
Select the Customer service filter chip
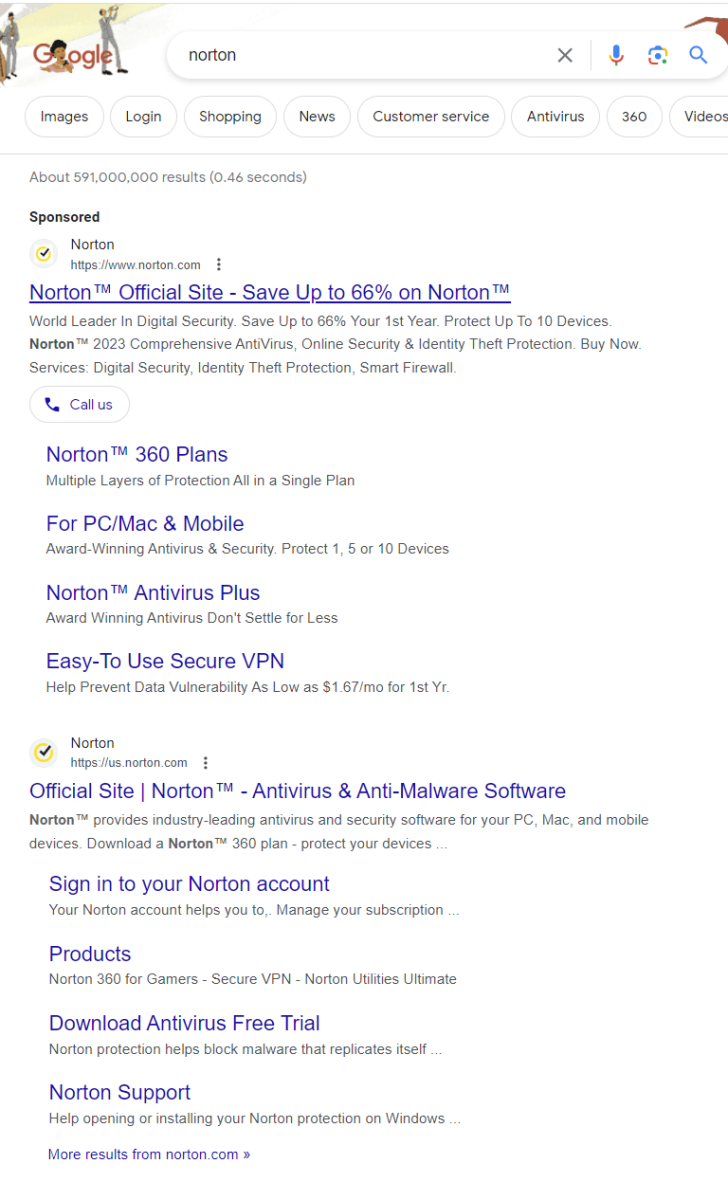pyautogui.click(x=431, y=116)
